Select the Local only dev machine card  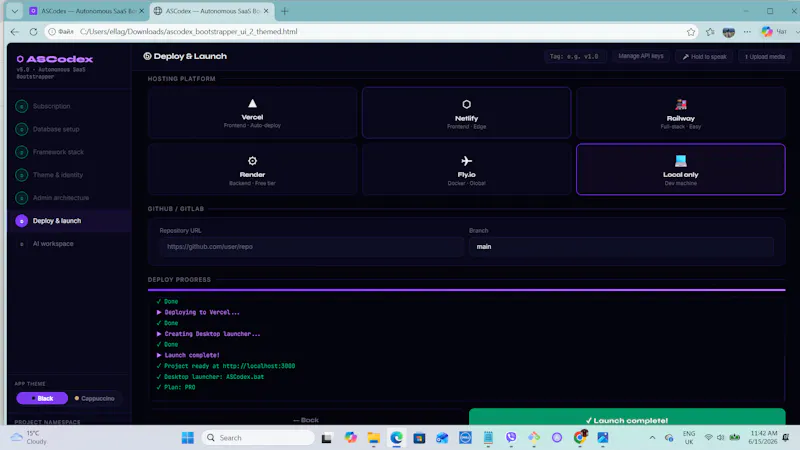681,169
